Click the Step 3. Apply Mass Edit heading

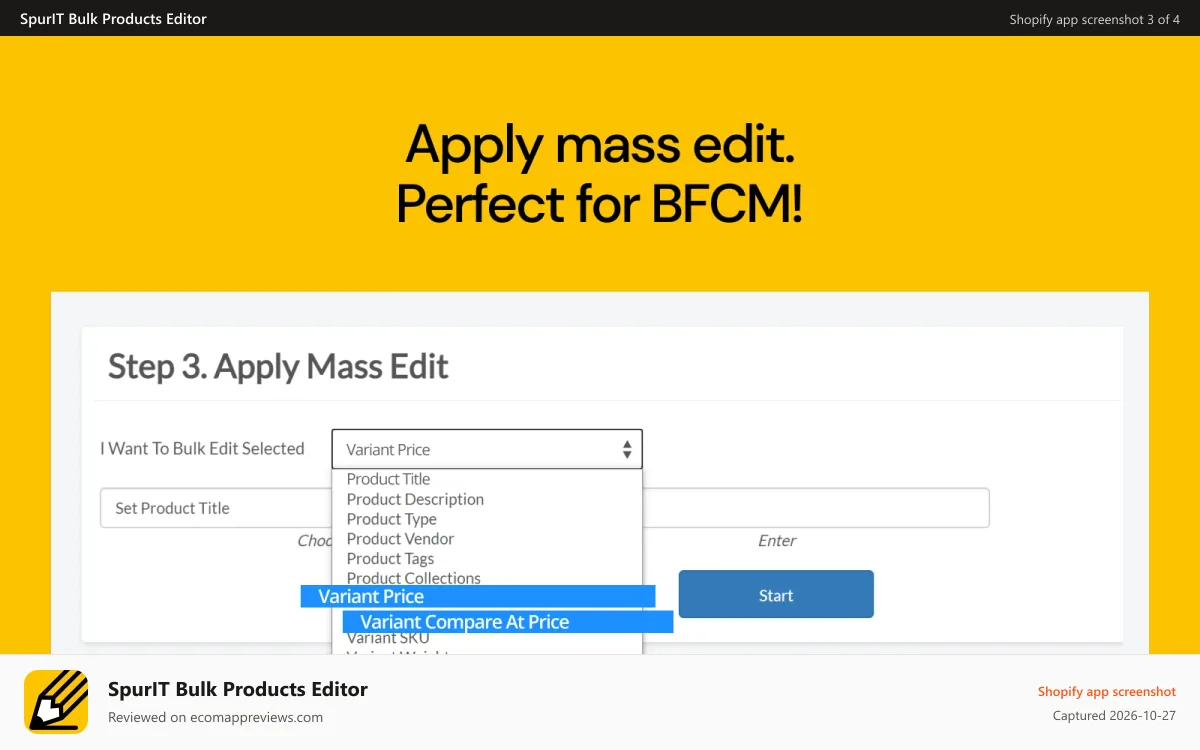click(278, 366)
